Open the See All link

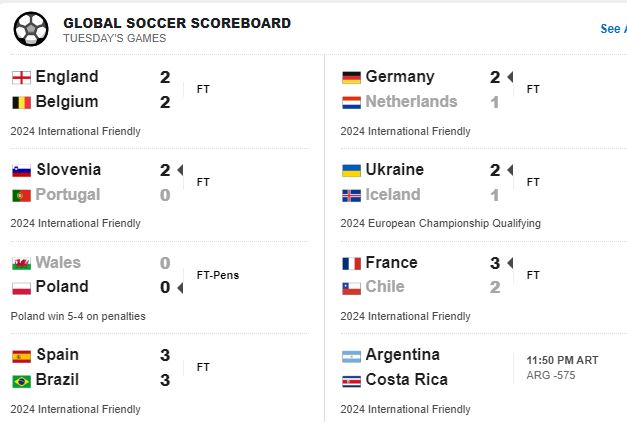coord(612,29)
